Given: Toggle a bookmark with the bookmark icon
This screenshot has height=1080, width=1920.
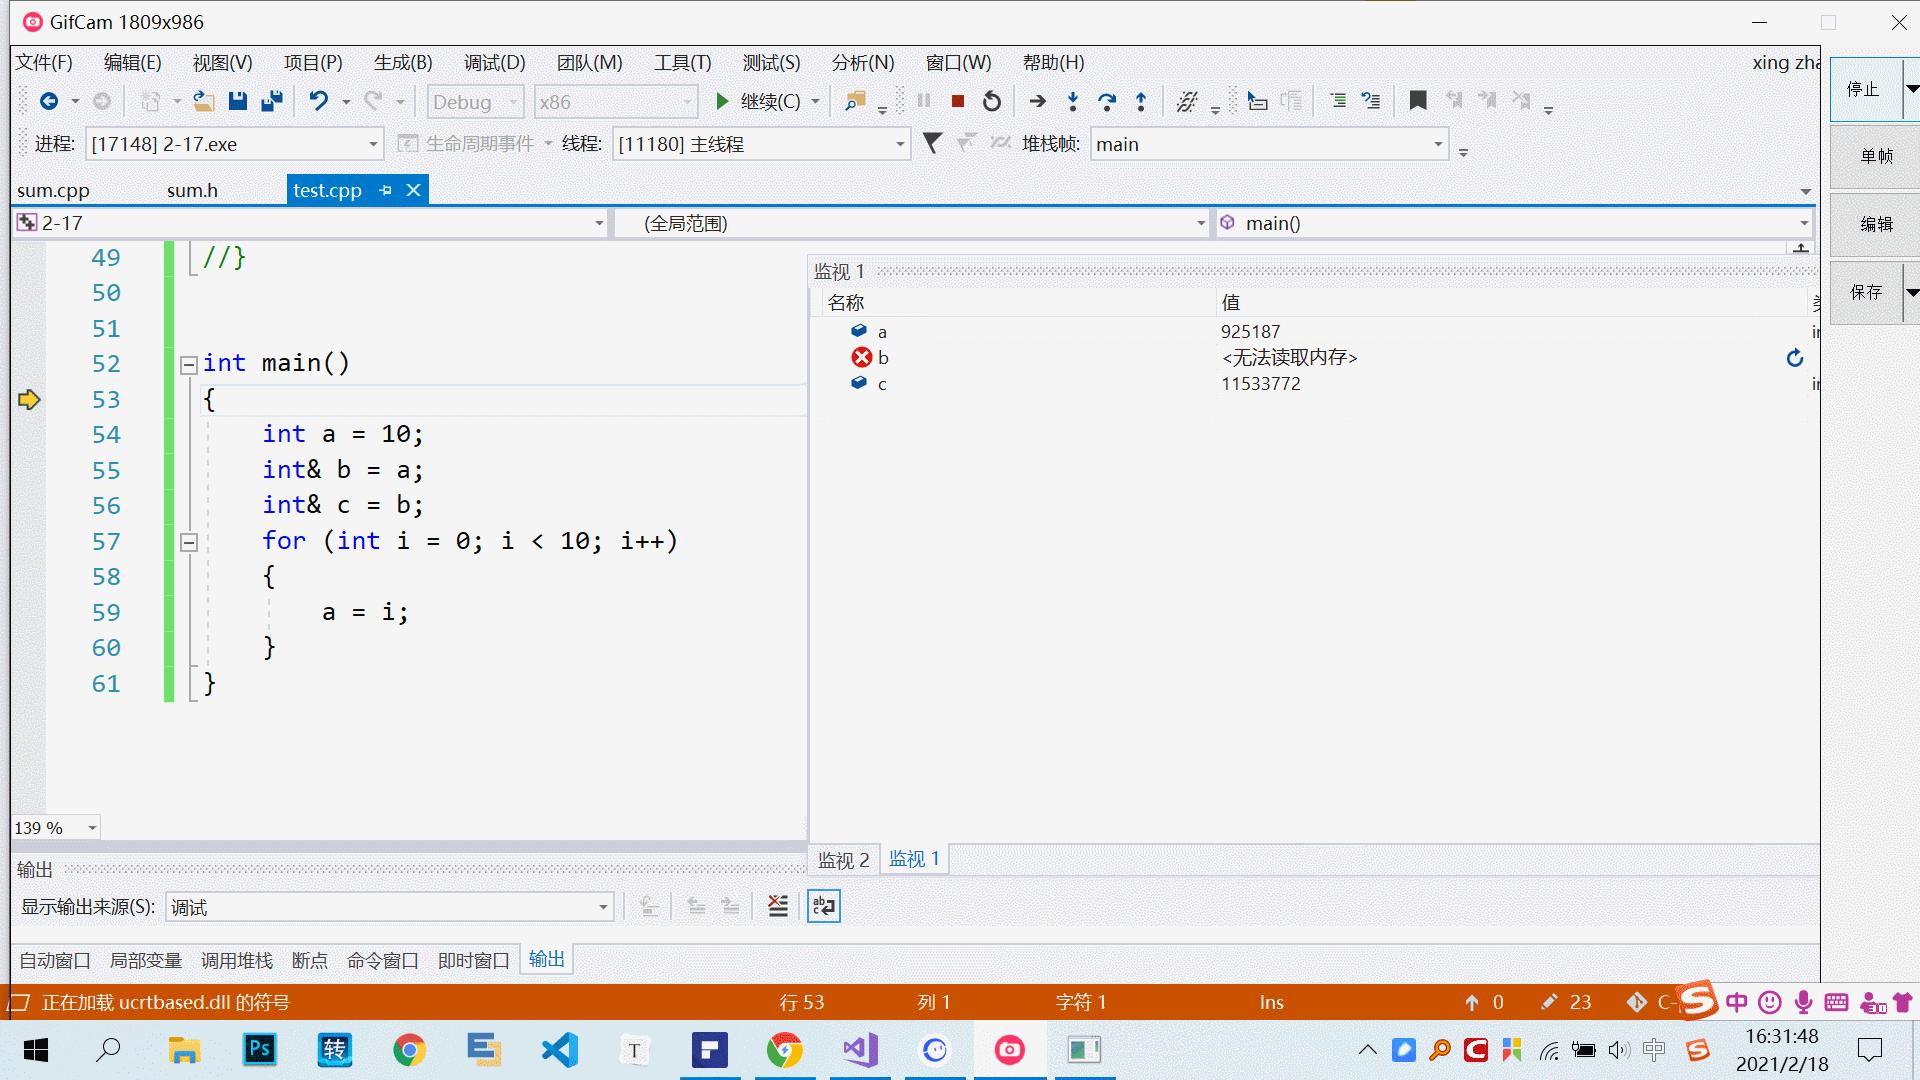Looking at the screenshot, I should click(1417, 100).
